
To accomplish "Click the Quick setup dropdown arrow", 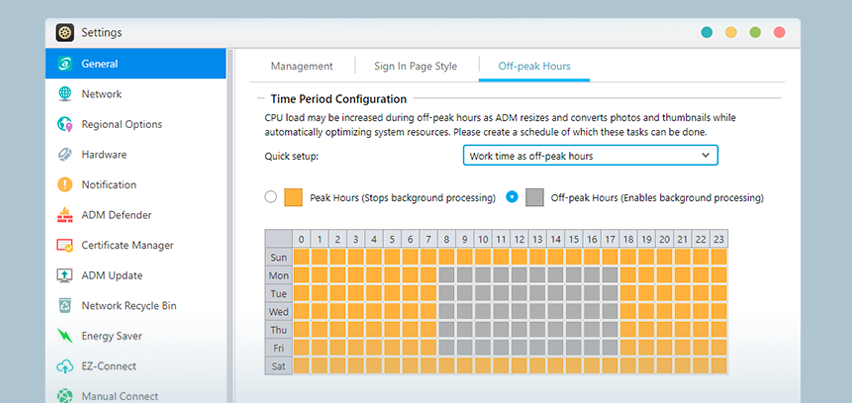I will coord(705,156).
